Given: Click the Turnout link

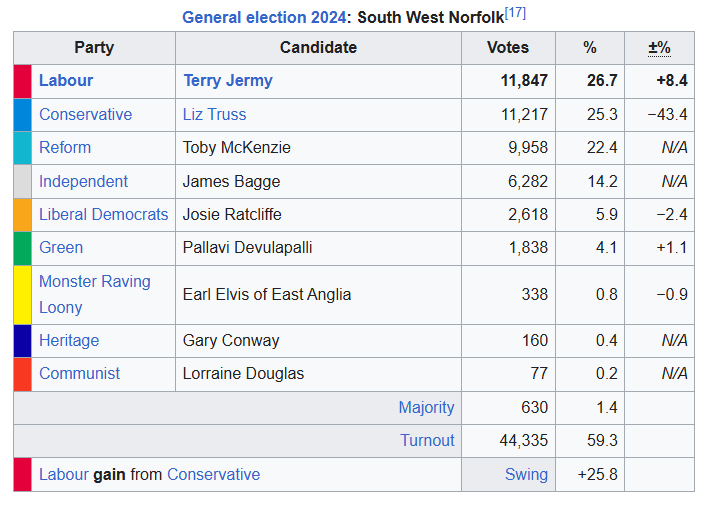Looking at the screenshot, I should [427, 440].
